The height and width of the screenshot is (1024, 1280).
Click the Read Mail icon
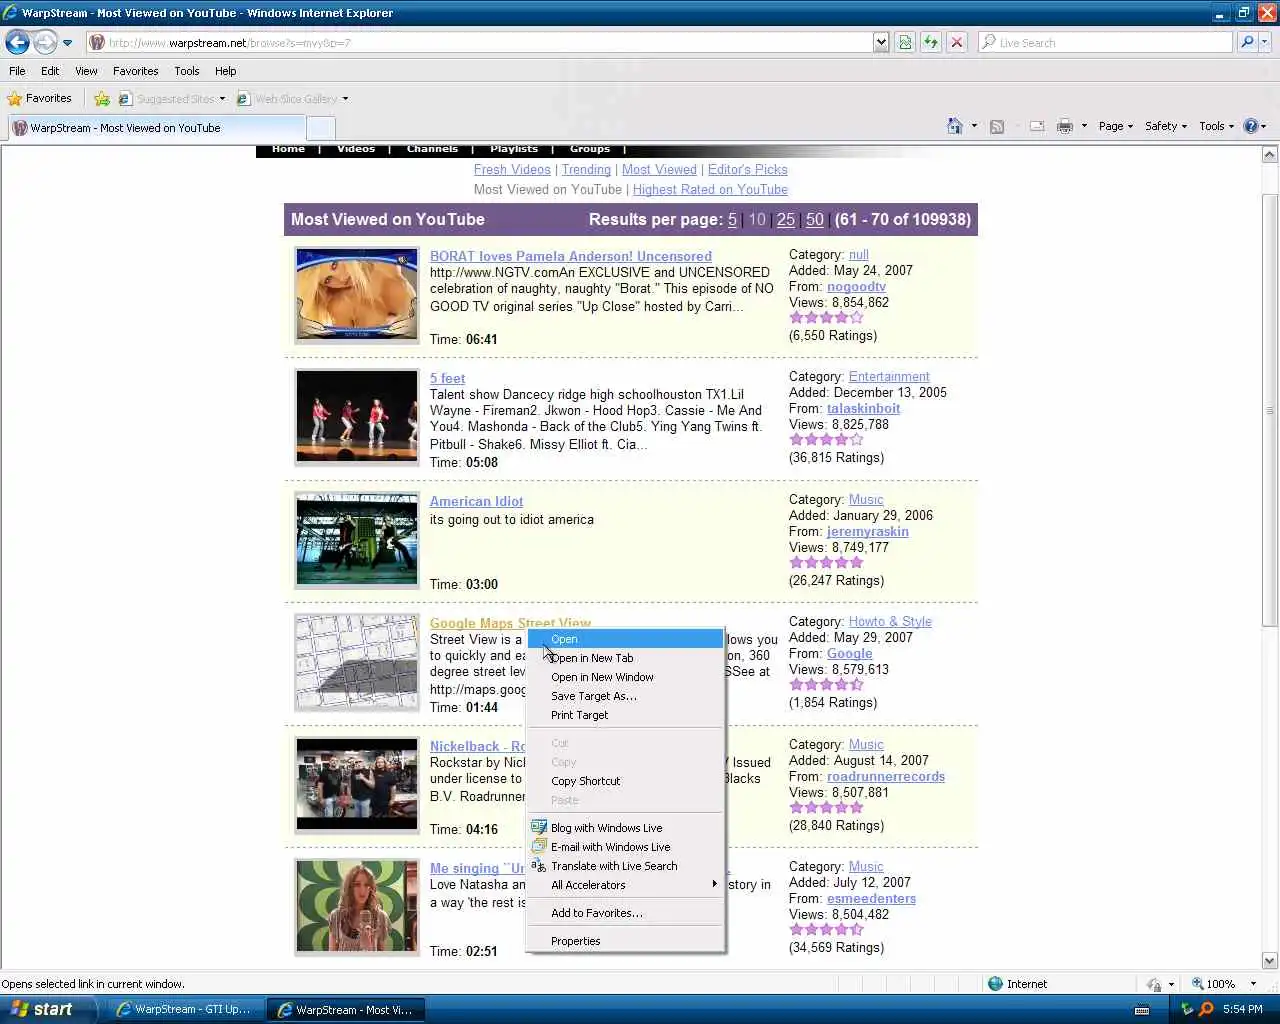click(1037, 126)
